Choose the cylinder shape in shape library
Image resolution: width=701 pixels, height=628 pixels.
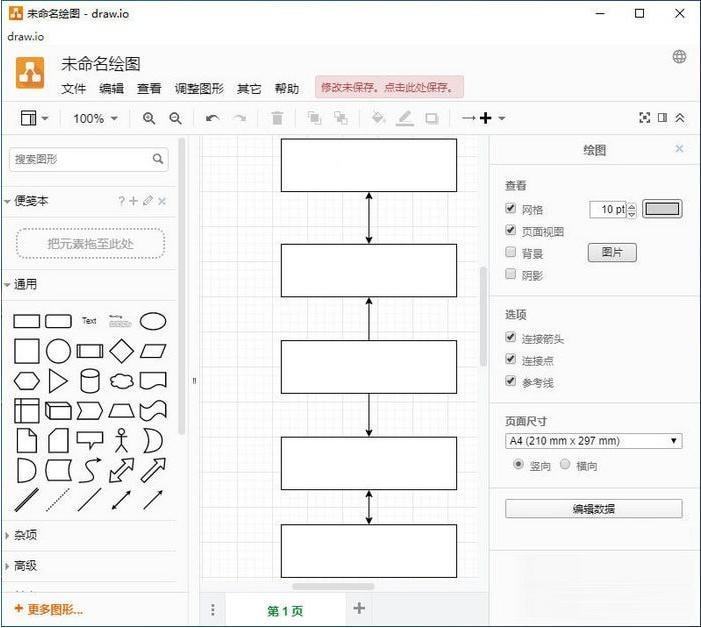[90, 381]
